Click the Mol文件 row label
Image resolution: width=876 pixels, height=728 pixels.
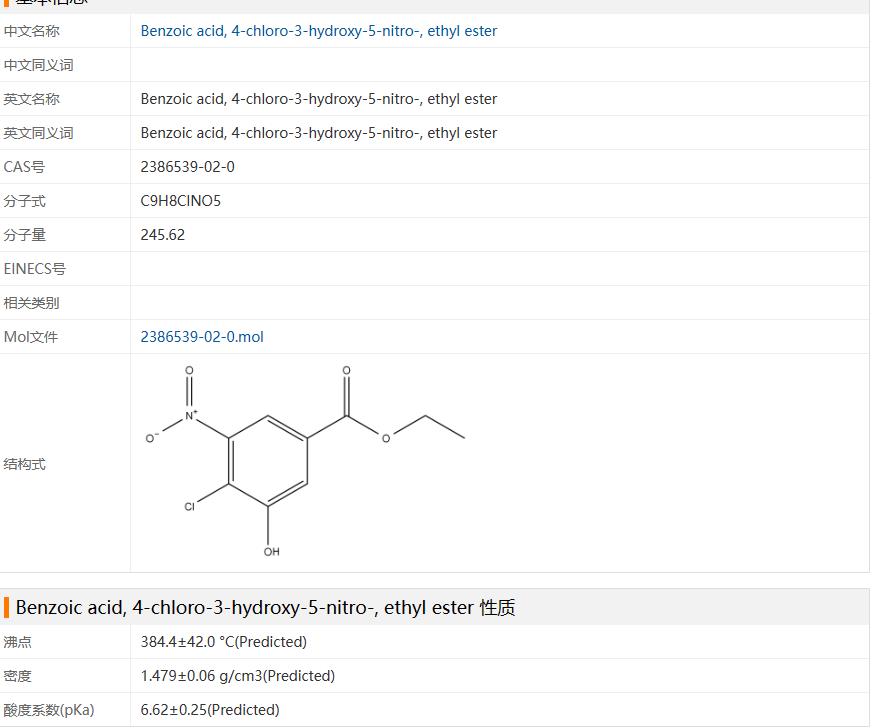31,337
